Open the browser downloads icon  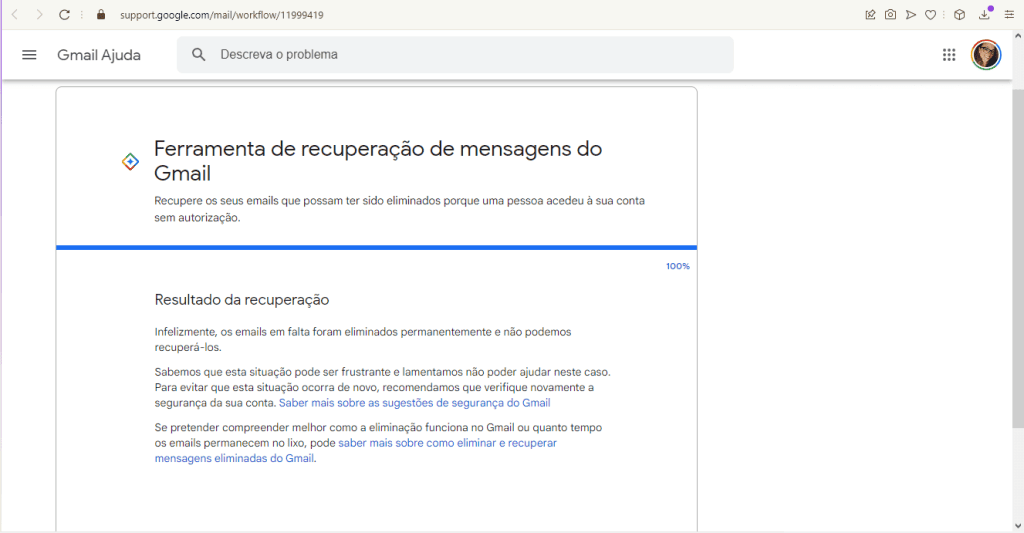pyautogui.click(x=985, y=14)
